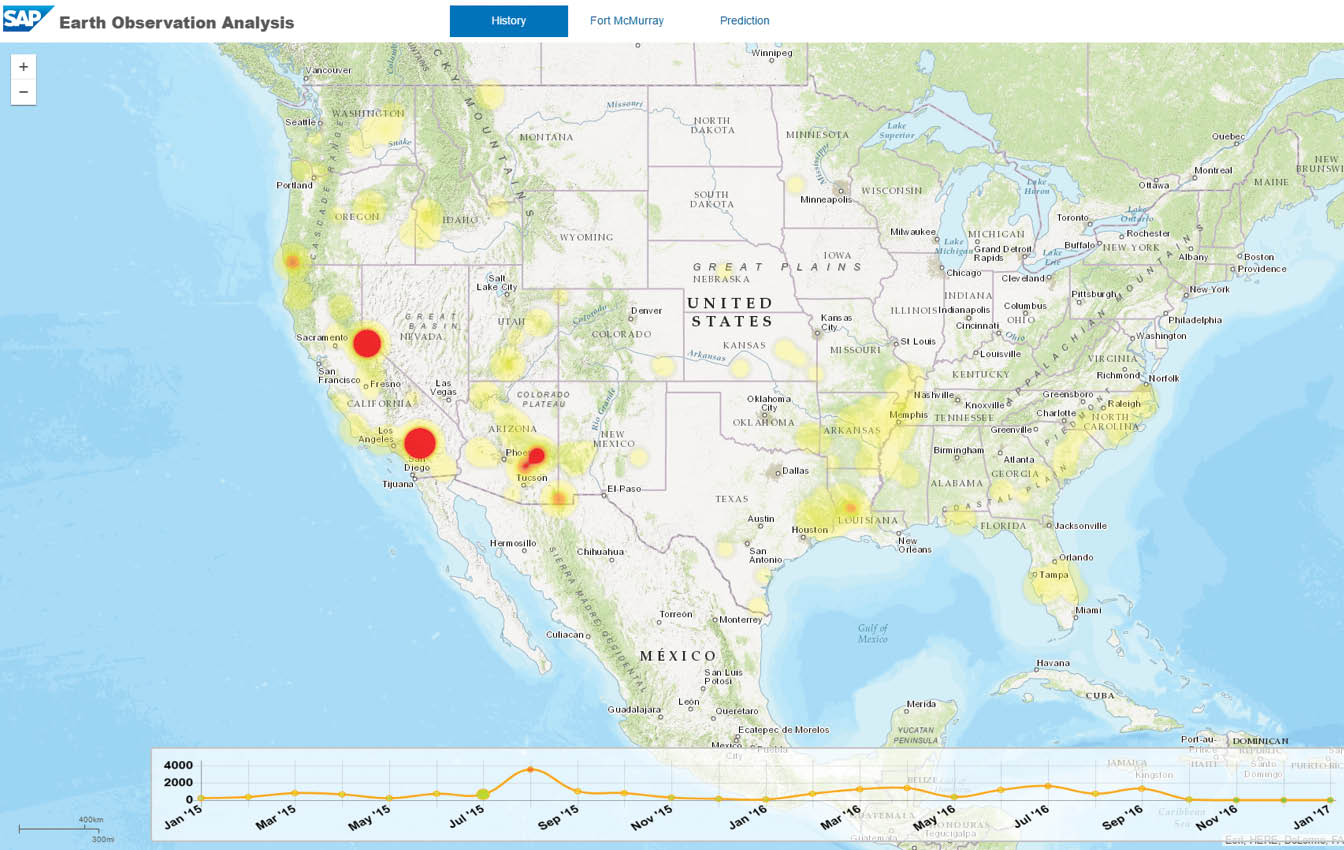Click the Havana city label
The image size is (1344, 850).
[x=1053, y=663]
